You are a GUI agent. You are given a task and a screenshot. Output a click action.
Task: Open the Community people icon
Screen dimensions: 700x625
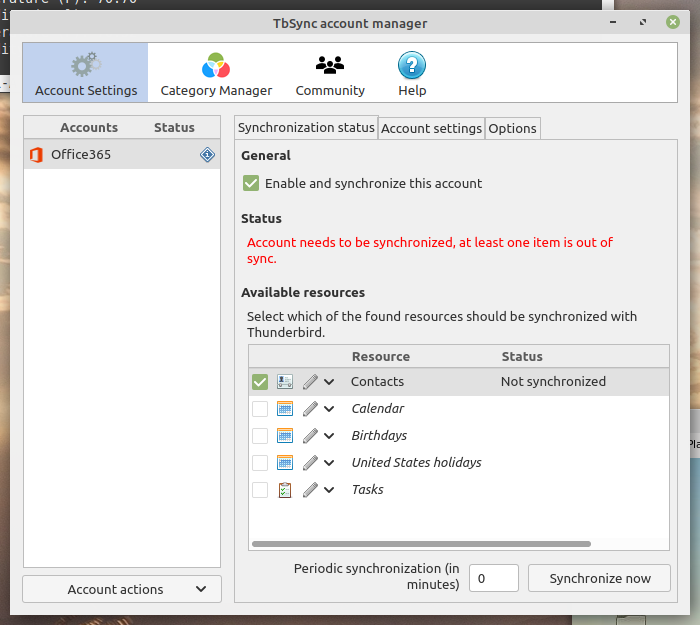330,66
